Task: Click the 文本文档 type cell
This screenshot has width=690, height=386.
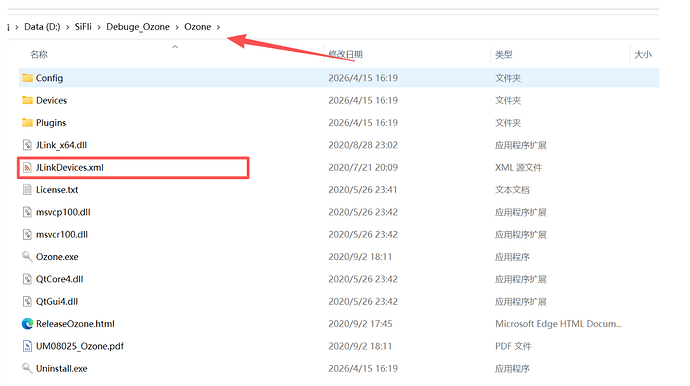Action: coord(512,190)
